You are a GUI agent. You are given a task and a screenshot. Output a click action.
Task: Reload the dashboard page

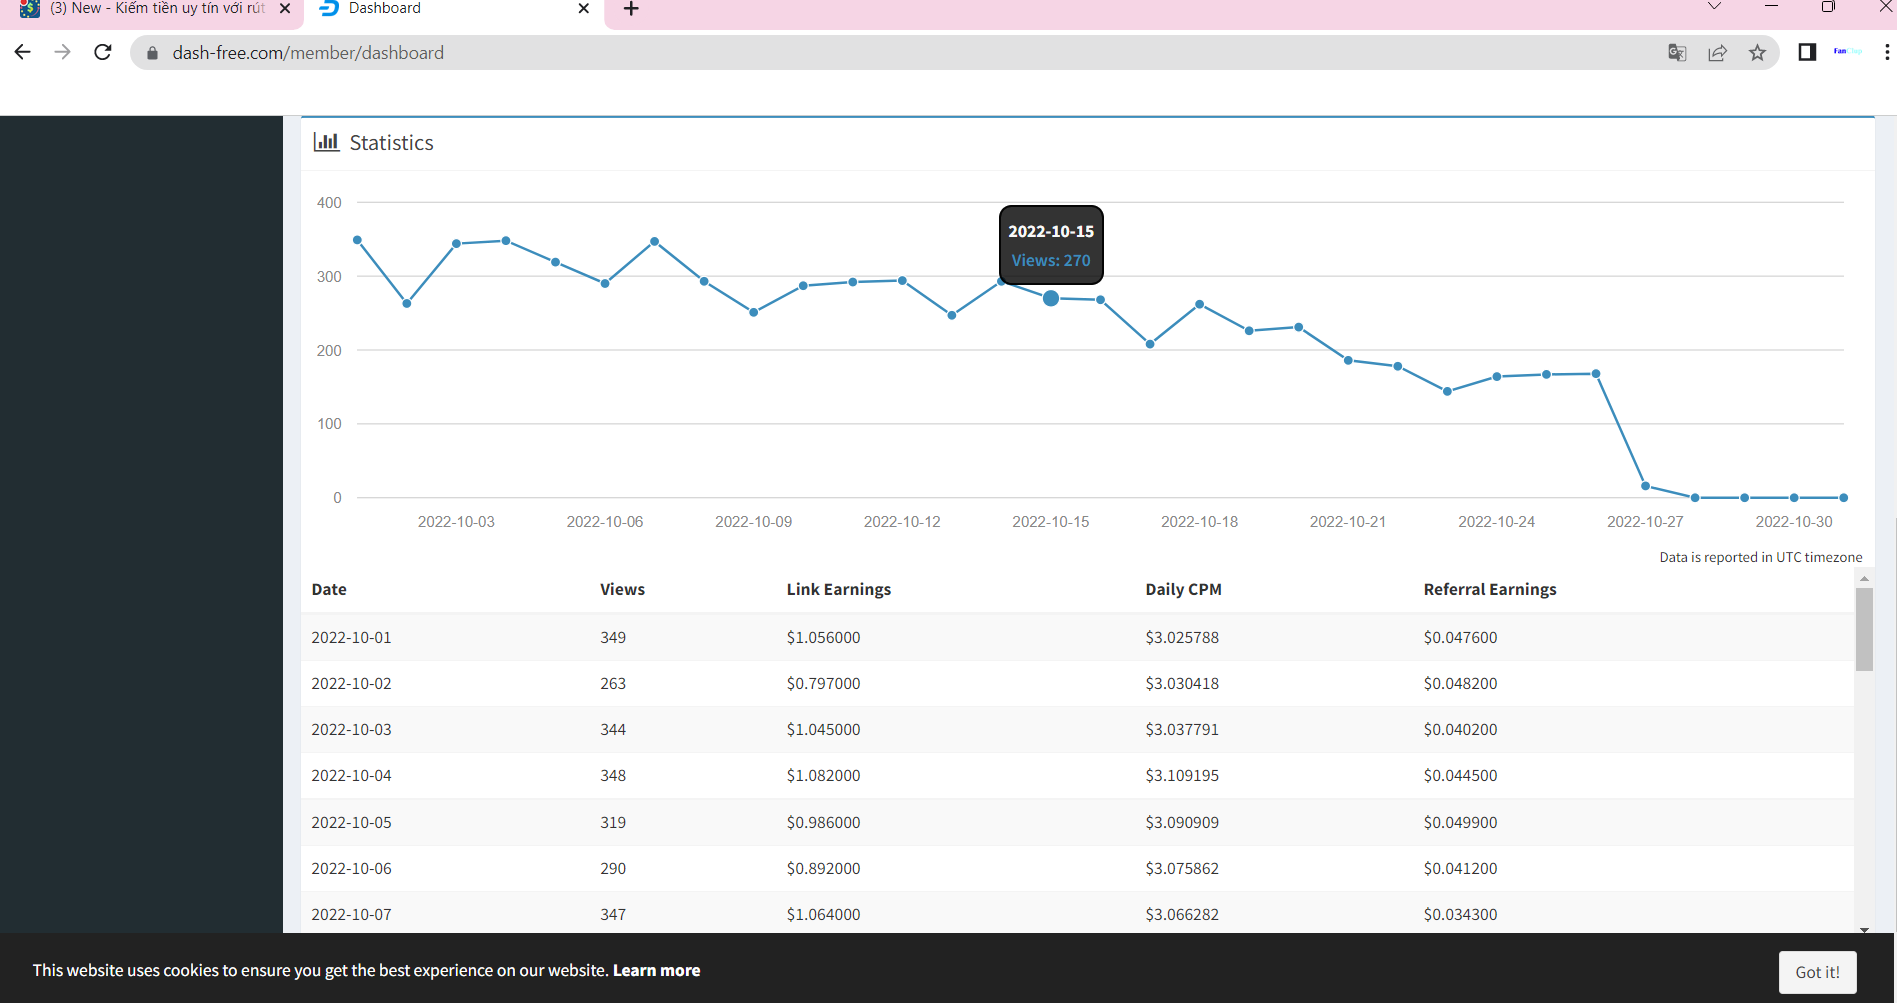click(102, 53)
